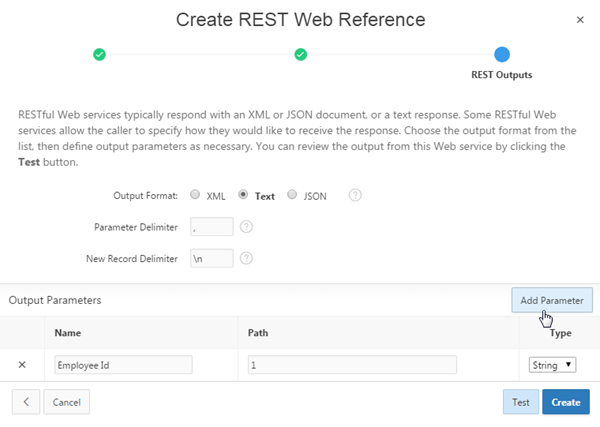The image size is (600, 427).
Task: Cancel the web reference wizard
Action: (x=66, y=401)
